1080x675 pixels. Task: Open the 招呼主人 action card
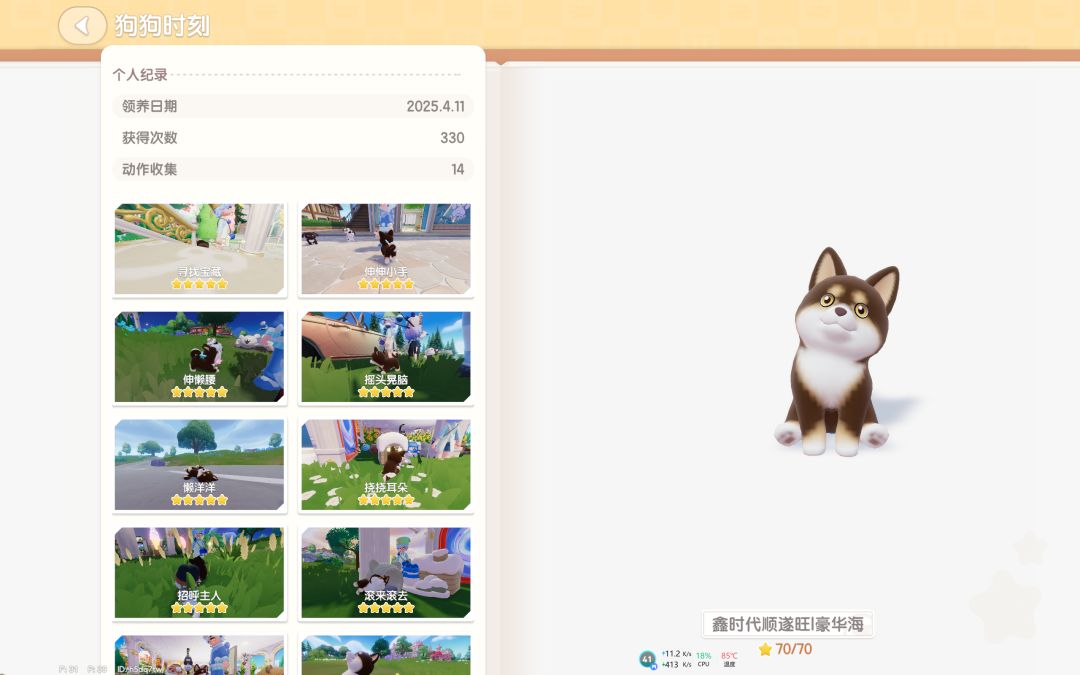point(199,573)
